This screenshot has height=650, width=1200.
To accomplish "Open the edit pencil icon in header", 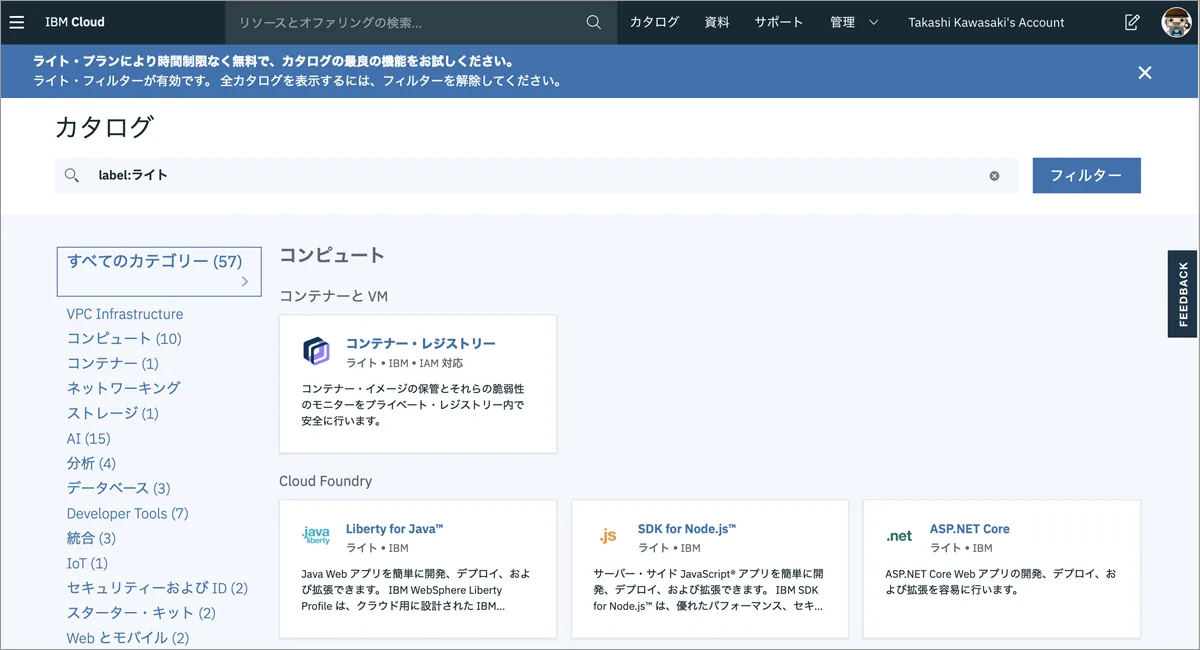I will (1132, 22).
